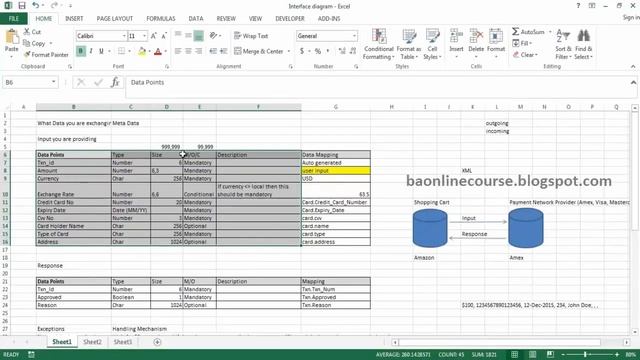Apply the fill color to selection
Image resolution: width=640 pixels, height=360 pixels.
142,51
